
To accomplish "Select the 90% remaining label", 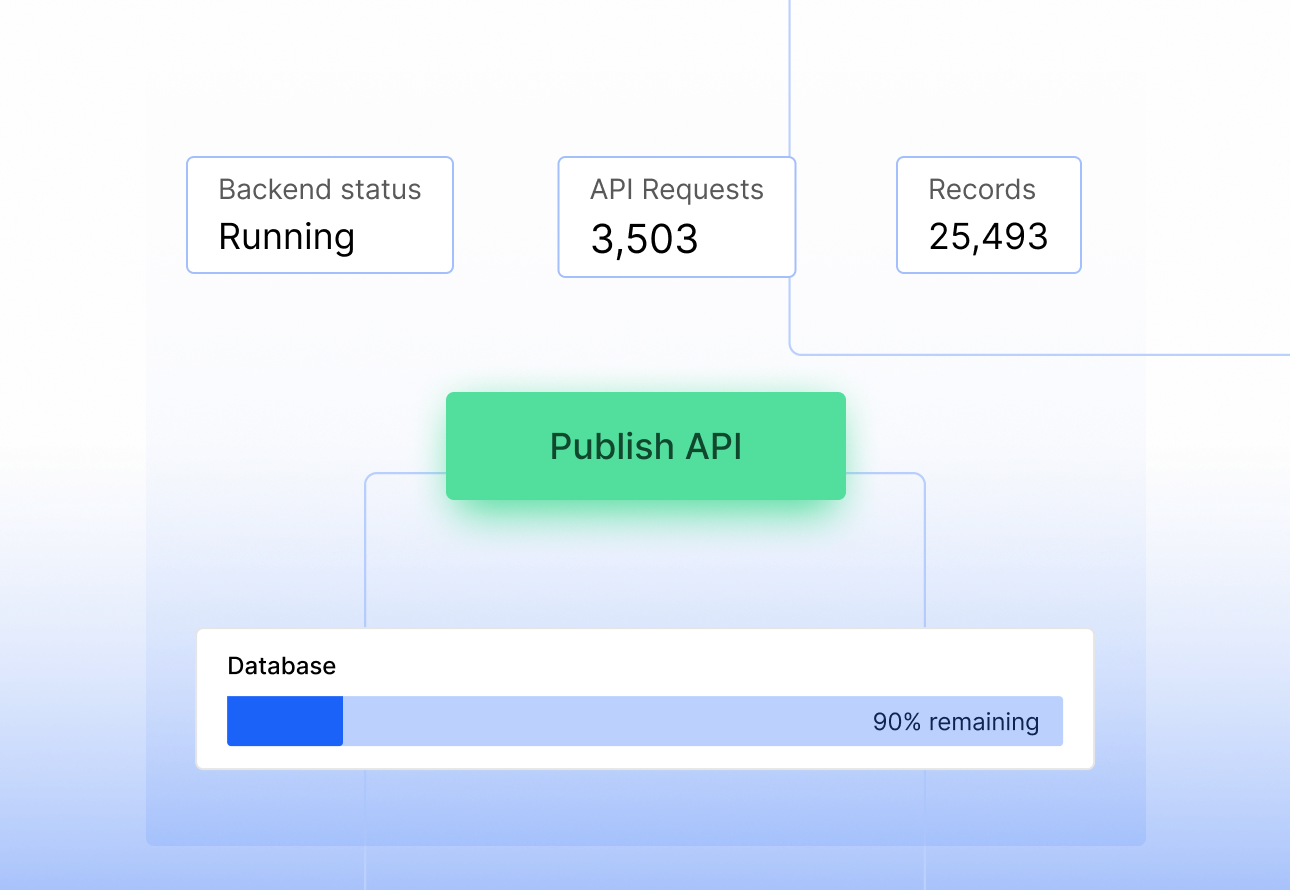I will click(954, 721).
